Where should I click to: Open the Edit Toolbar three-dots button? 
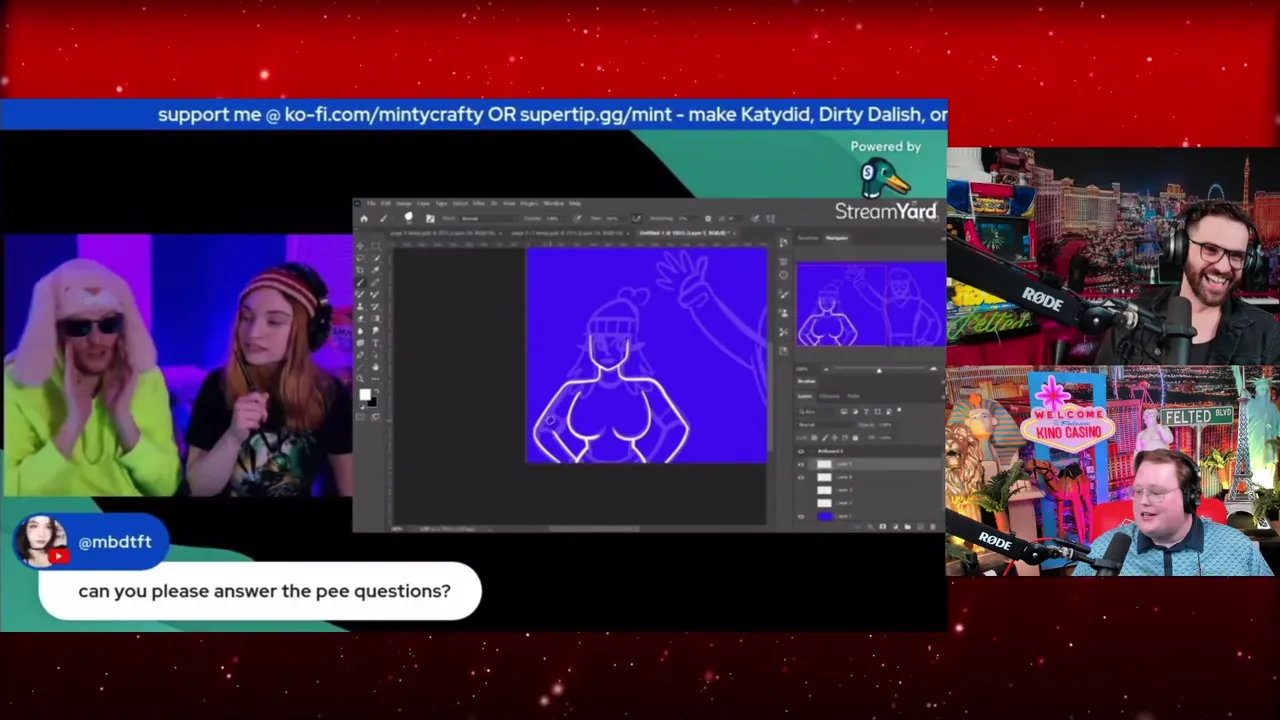coord(375,379)
